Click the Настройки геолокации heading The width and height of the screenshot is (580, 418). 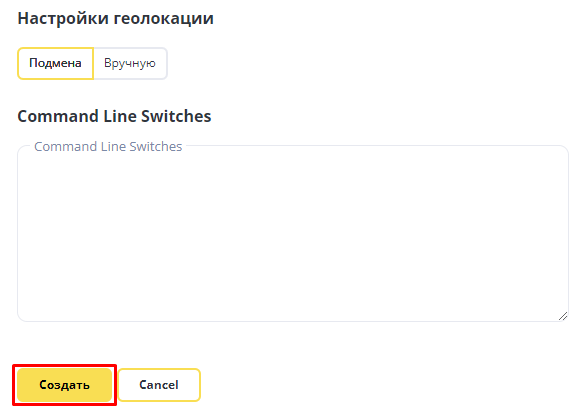coord(115,18)
